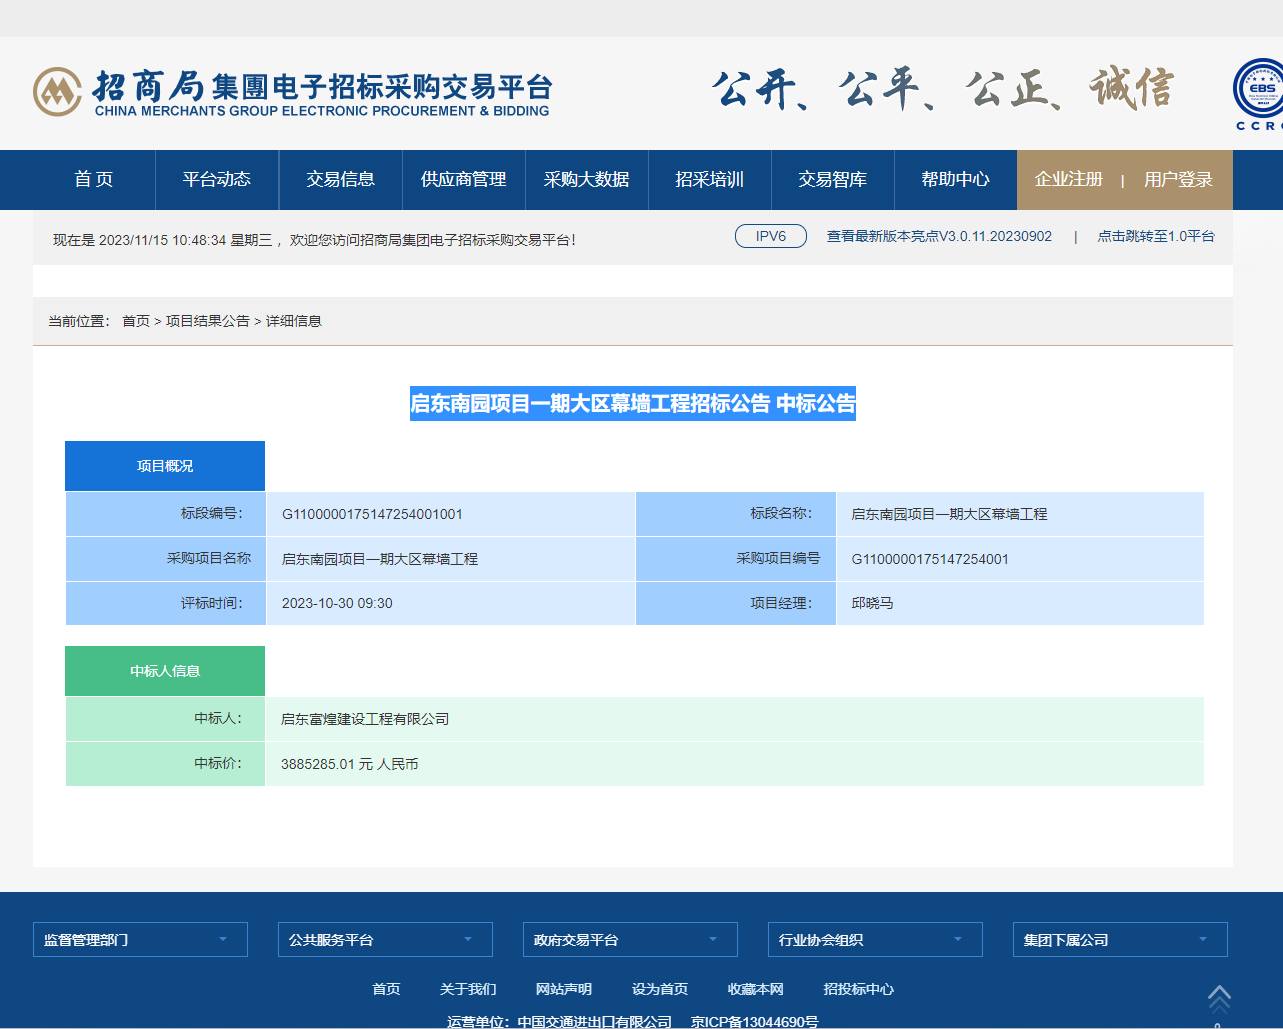The height and width of the screenshot is (1029, 1283).
Task: Select the 中标人信息 section tab
Action: pos(165,671)
